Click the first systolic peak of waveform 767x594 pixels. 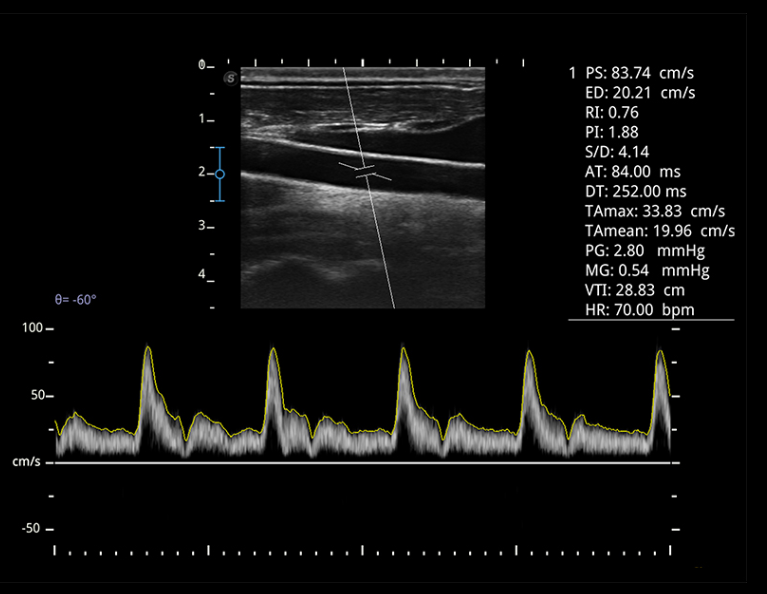point(148,348)
